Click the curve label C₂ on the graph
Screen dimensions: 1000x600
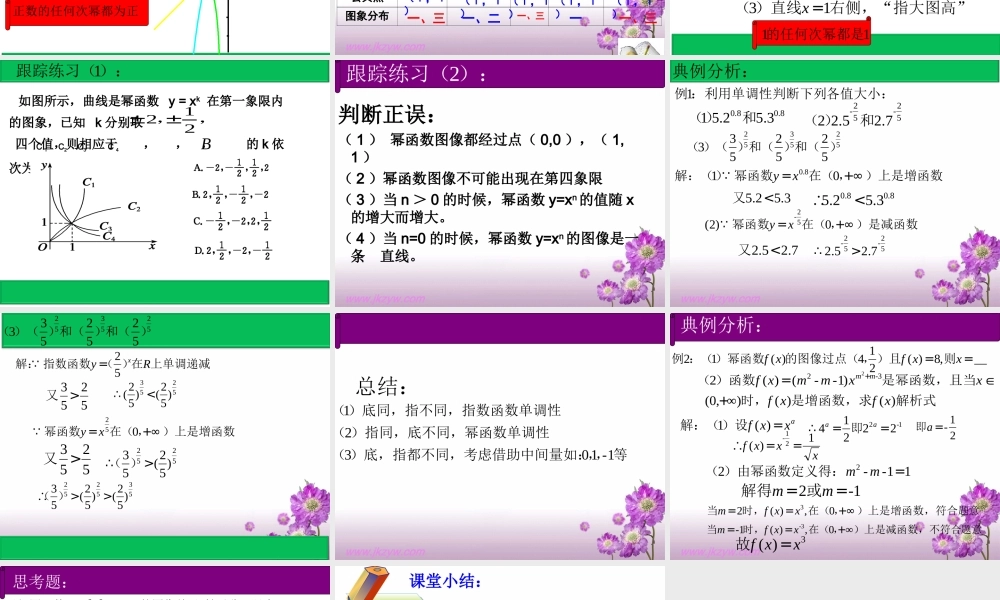pyautogui.click(x=134, y=207)
